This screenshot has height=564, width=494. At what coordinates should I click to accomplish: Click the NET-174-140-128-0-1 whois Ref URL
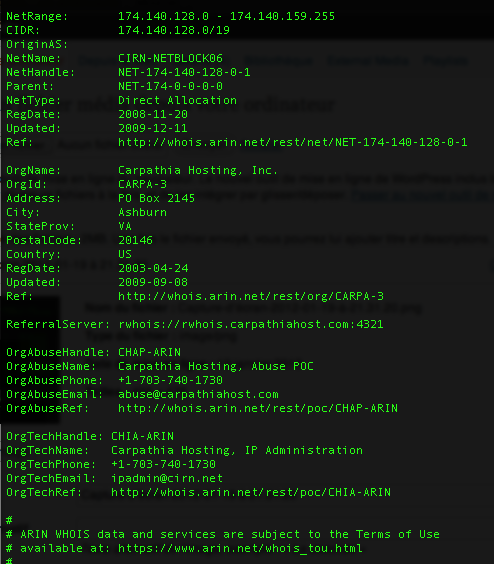coord(293,142)
